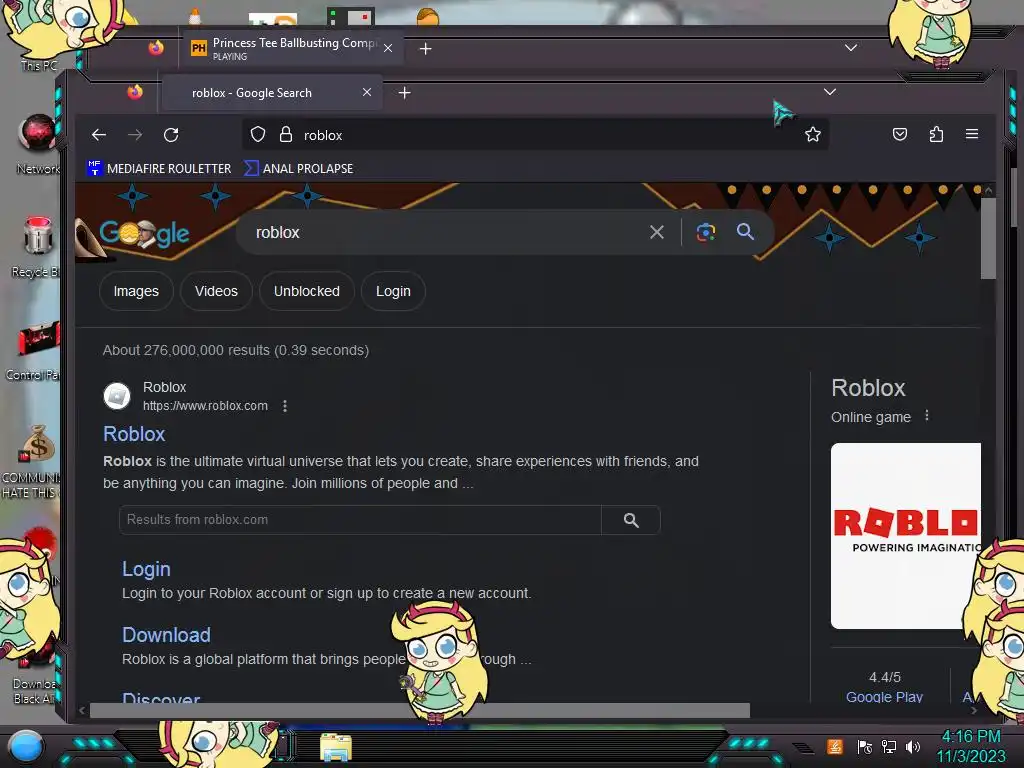Click the horizontal scrollbar at page bottom
Viewport: 1024px width, 768px height.
[x=419, y=711]
